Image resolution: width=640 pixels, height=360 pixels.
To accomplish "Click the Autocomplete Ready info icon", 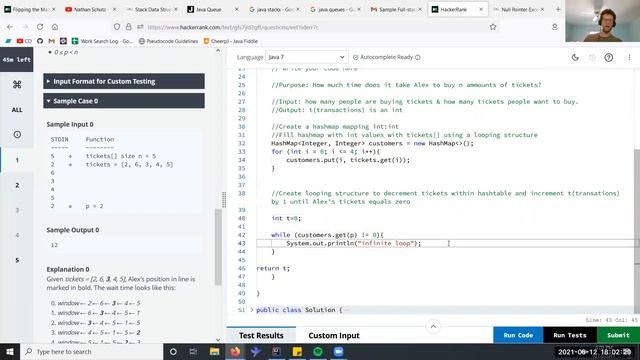I will pyautogui.click(x=418, y=58).
